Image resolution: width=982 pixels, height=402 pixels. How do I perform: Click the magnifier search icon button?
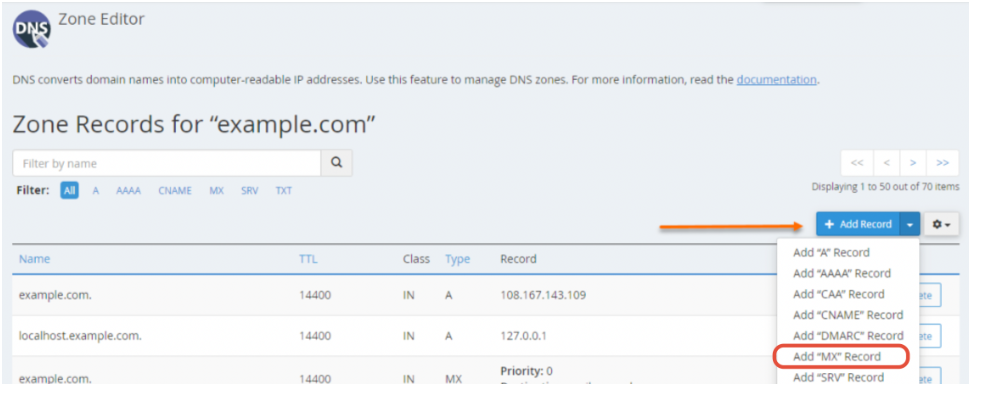[336, 163]
